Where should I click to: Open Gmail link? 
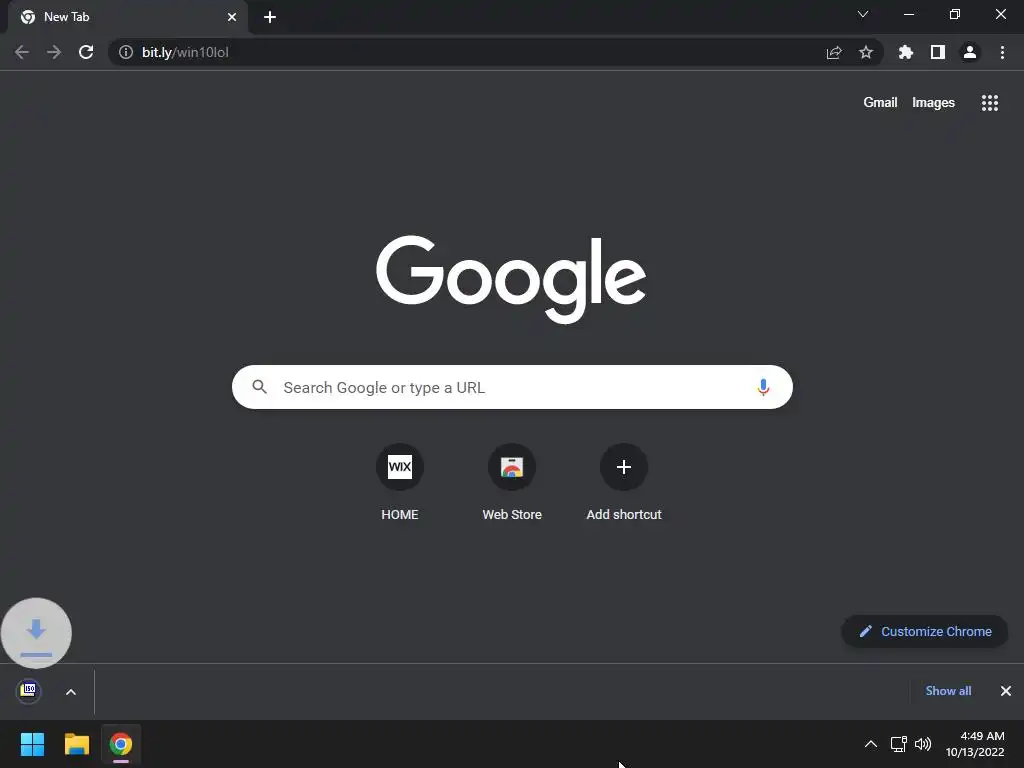point(880,103)
